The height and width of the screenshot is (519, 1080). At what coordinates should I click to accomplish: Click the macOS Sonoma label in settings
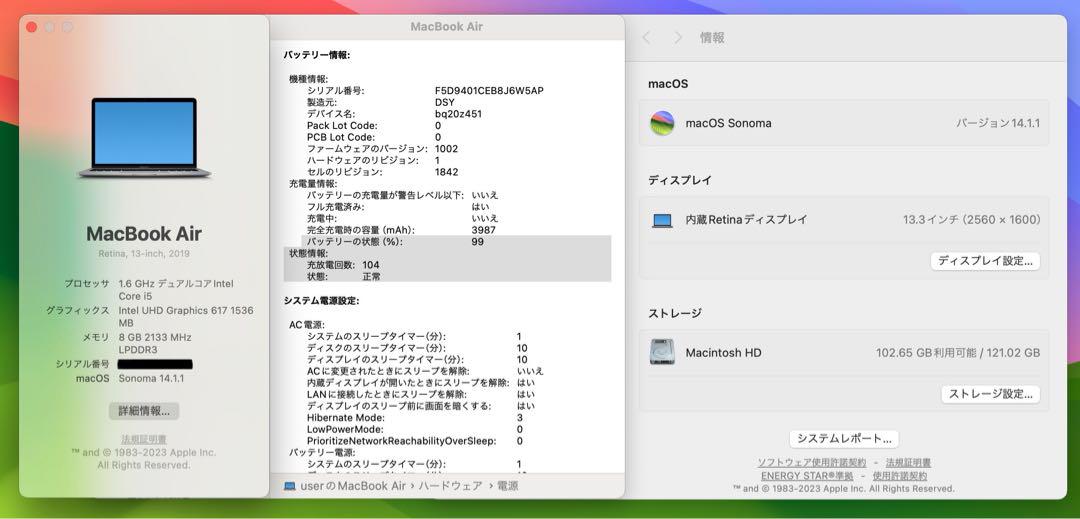click(x=728, y=123)
